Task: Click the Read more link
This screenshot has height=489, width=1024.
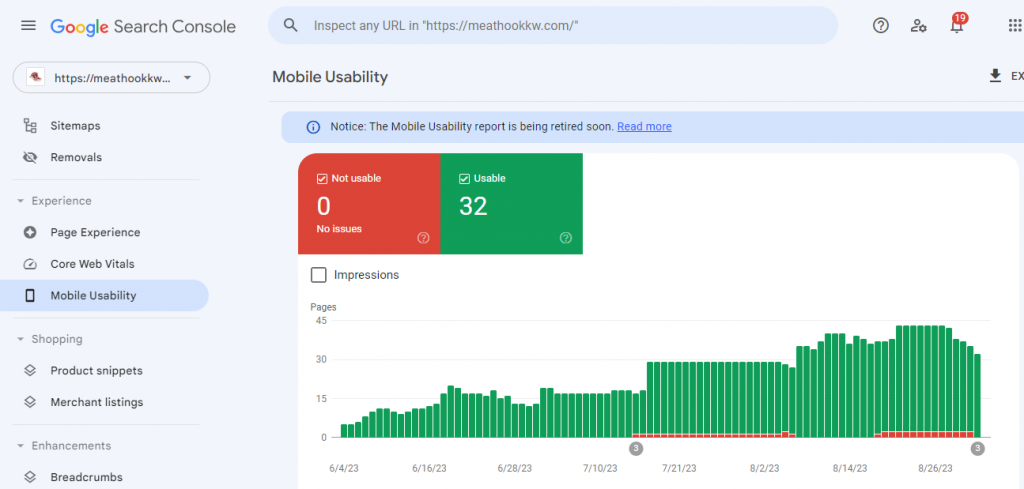Action: tap(644, 127)
